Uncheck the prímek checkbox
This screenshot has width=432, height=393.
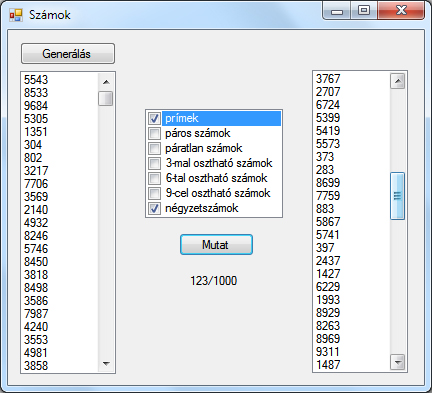(154, 118)
